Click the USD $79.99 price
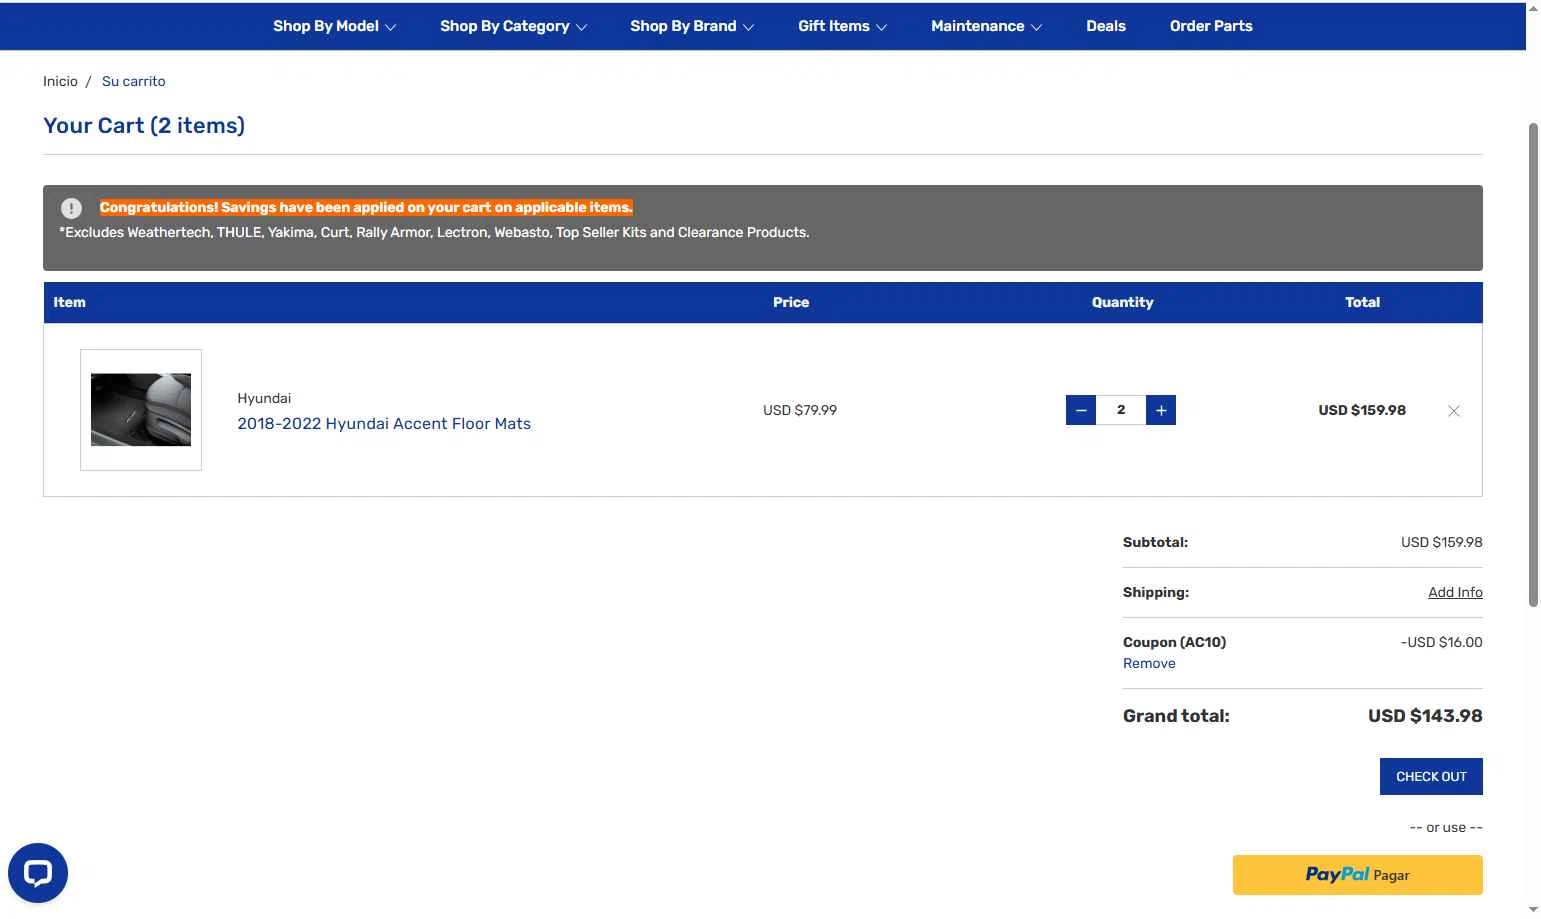This screenshot has width=1541, height=919. tap(800, 410)
